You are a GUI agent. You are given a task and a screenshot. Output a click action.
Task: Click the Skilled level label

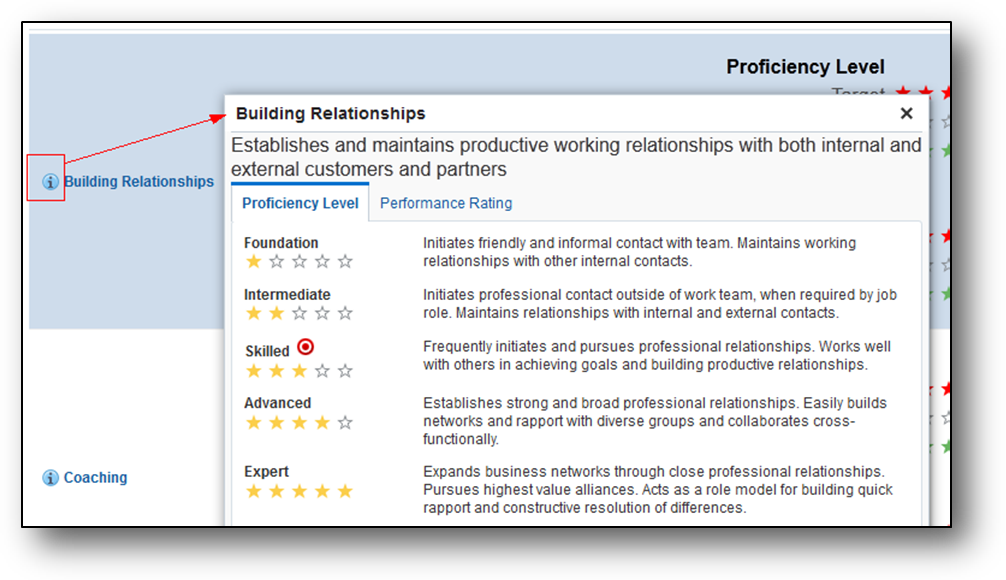pyautogui.click(x=267, y=351)
